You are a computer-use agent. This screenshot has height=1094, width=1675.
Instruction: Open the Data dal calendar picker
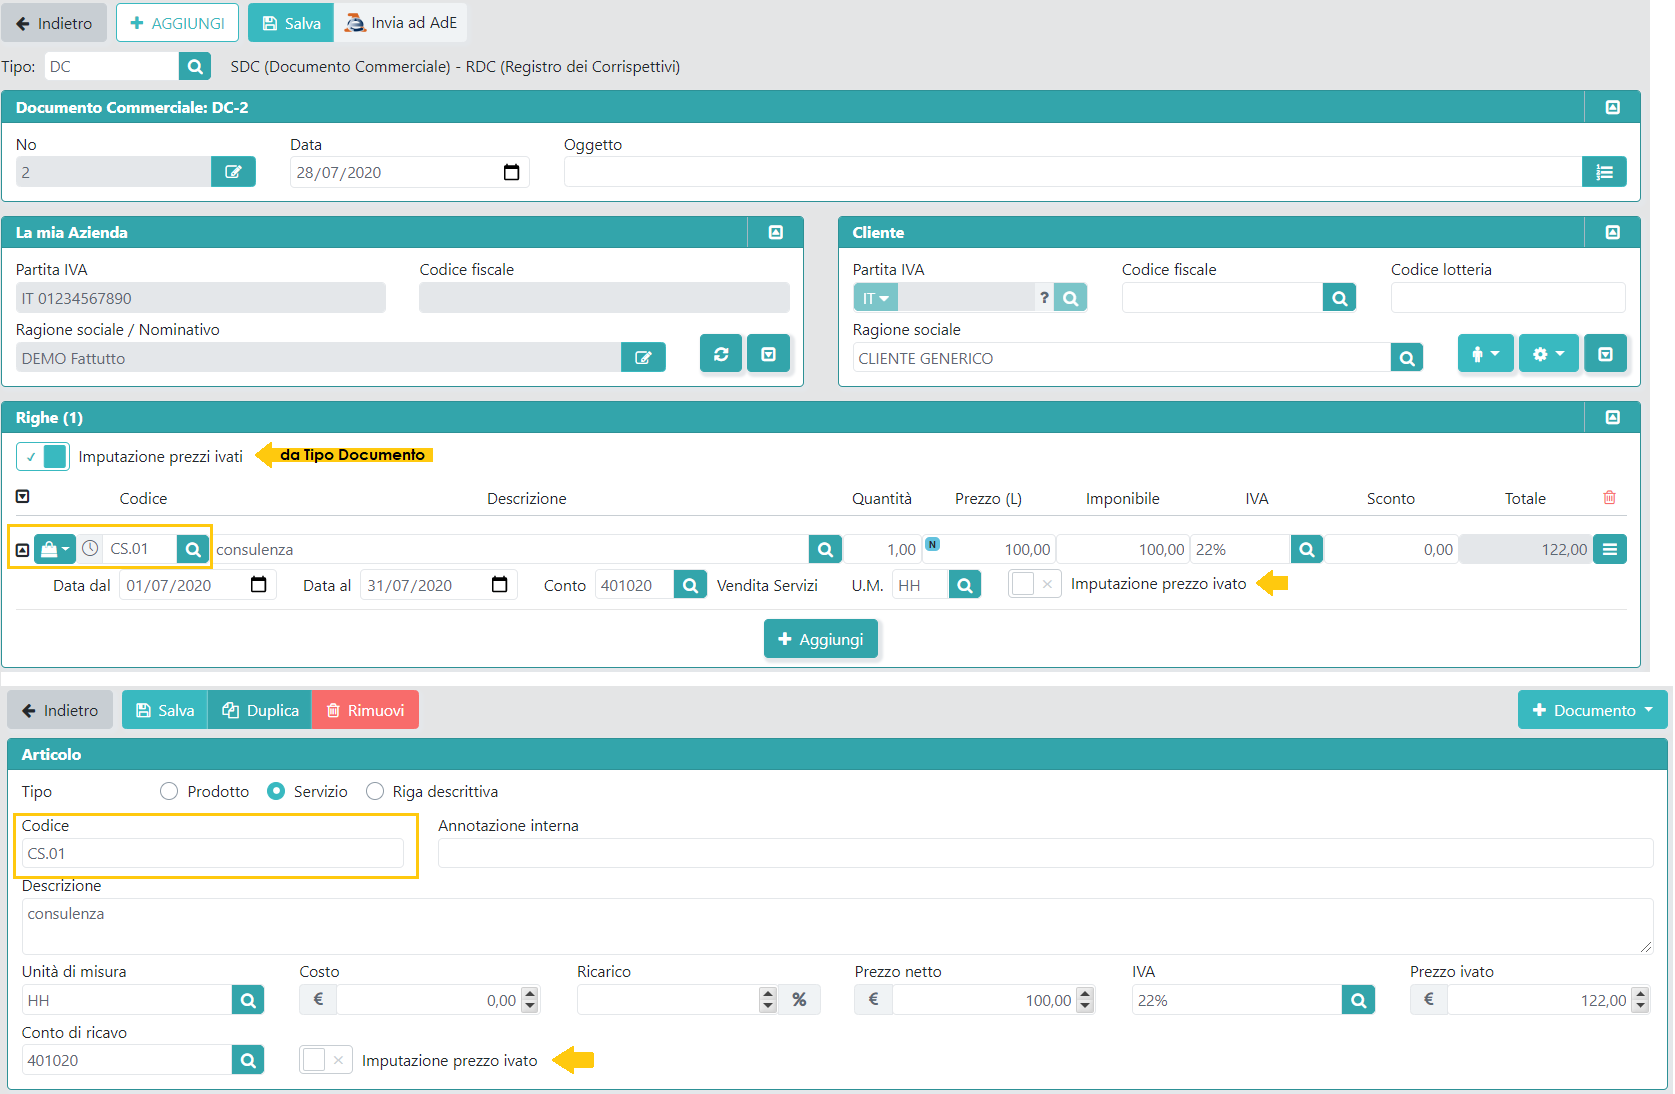coord(258,585)
